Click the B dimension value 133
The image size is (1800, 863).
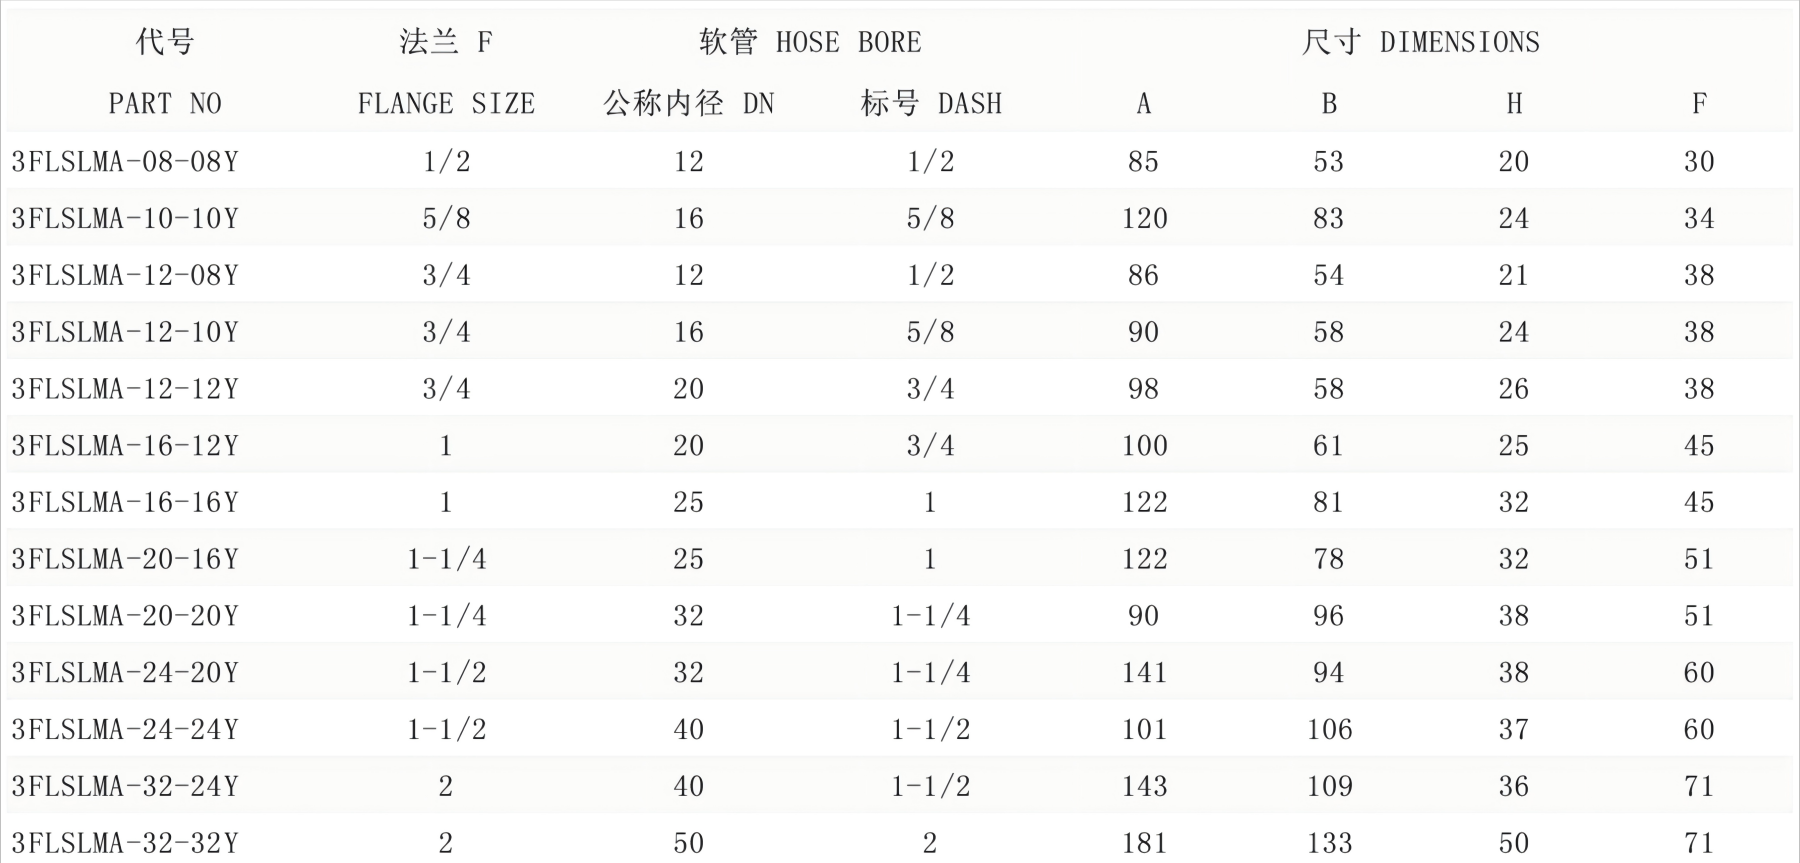coord(1329,844)
